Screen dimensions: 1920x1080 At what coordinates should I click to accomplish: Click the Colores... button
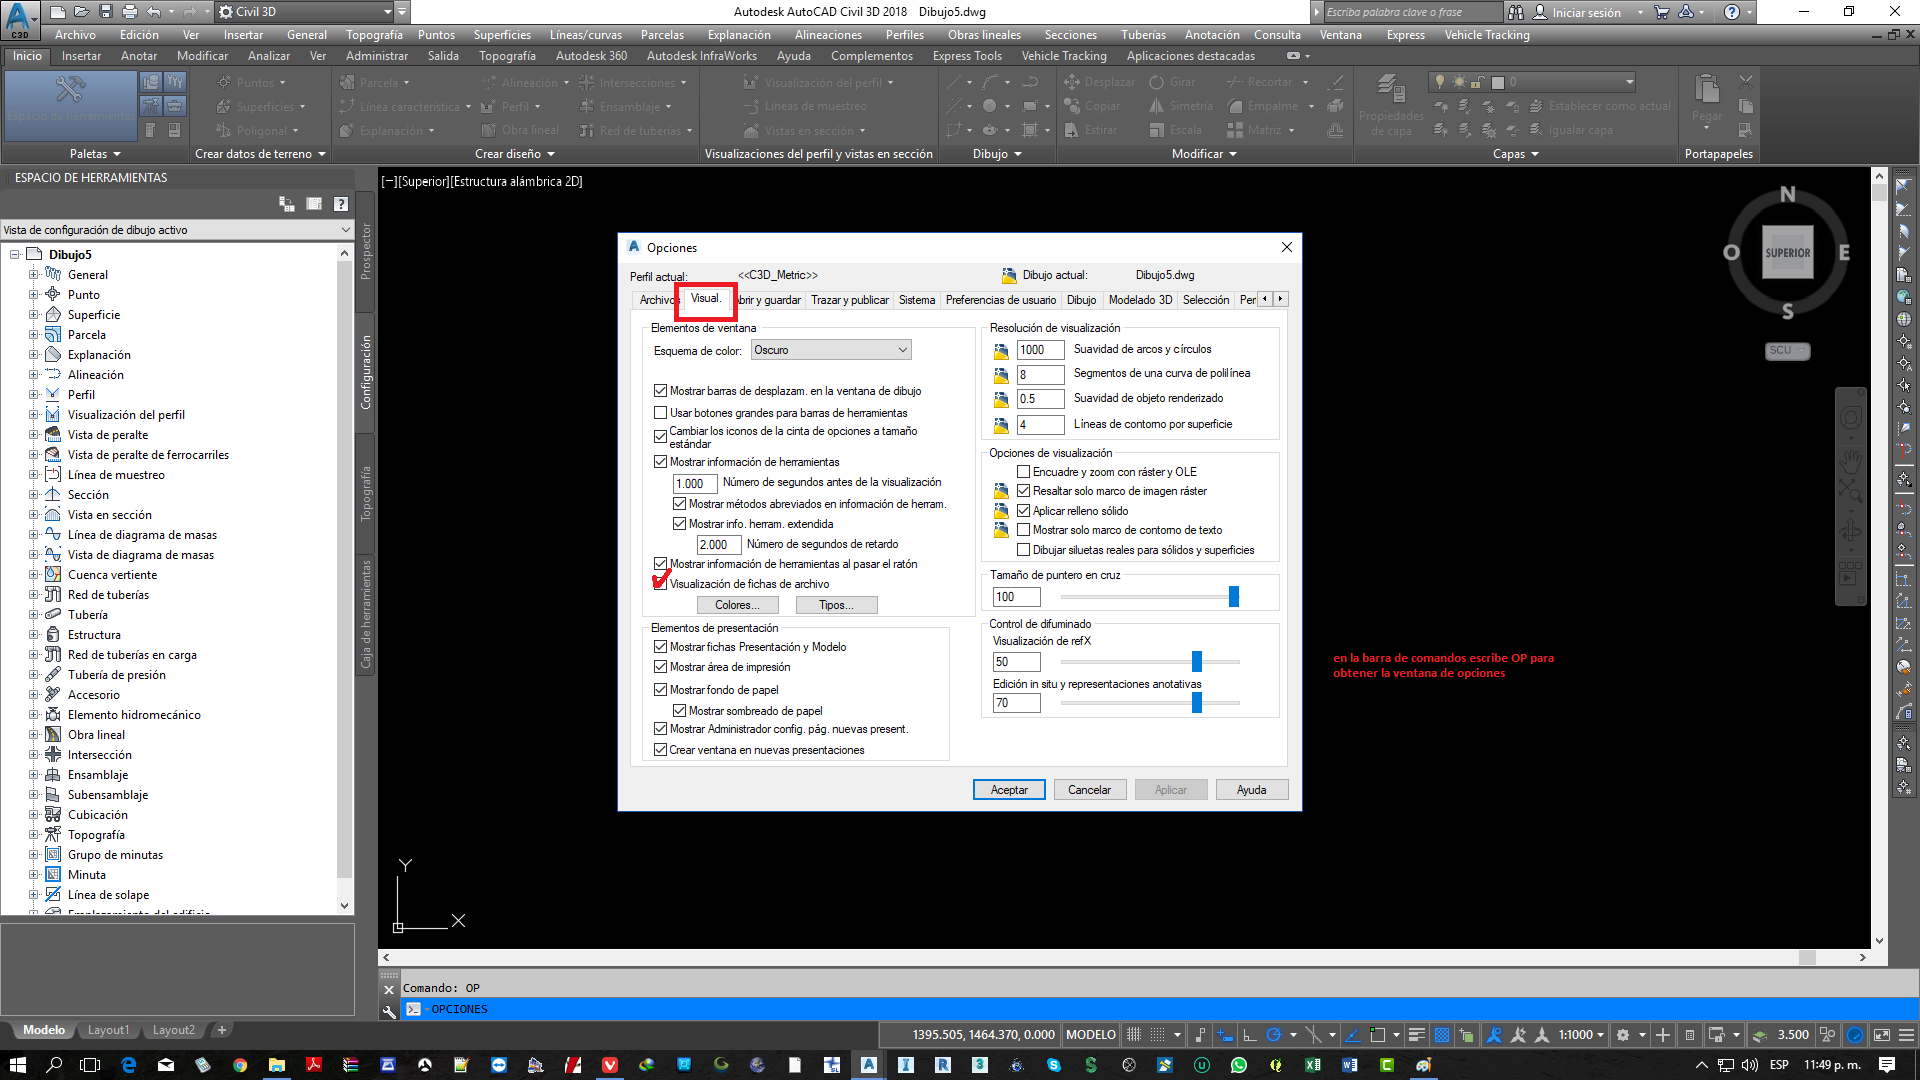pyautogui.click(x=737, y=605)
